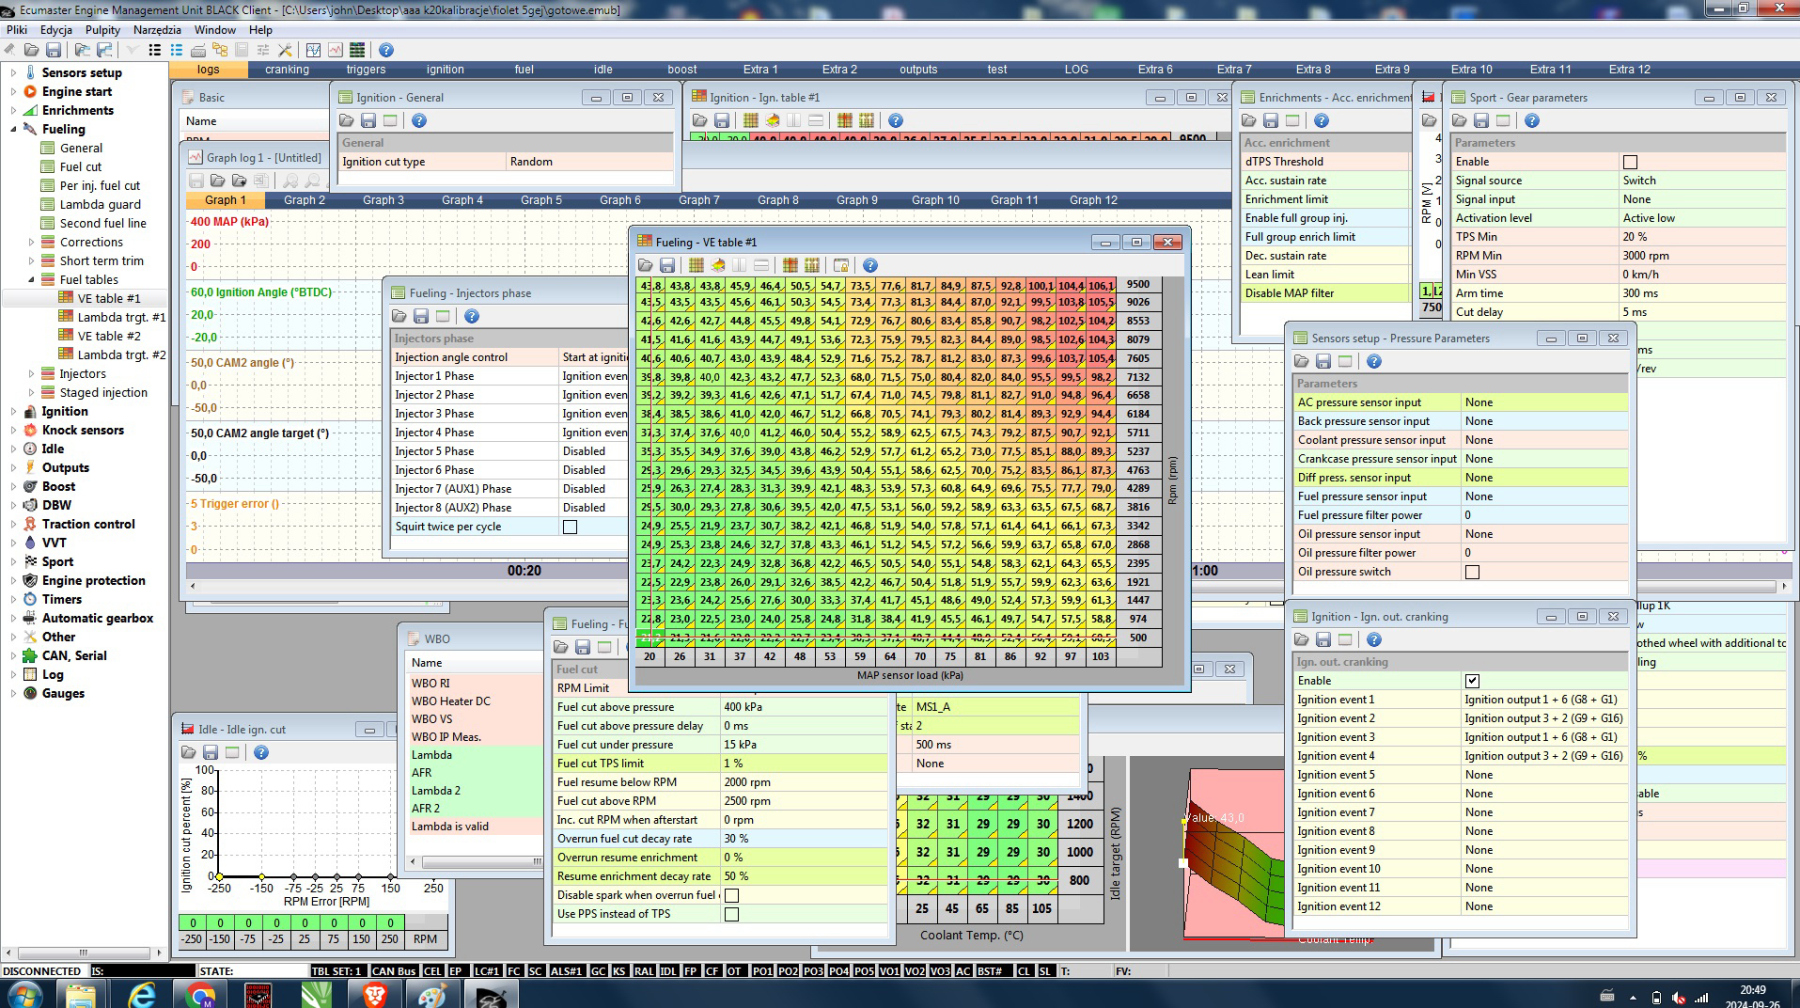Click the save project icon in main toolbar
The width and height of the screenshot is (1800, 1008).
tap(53, 50)
